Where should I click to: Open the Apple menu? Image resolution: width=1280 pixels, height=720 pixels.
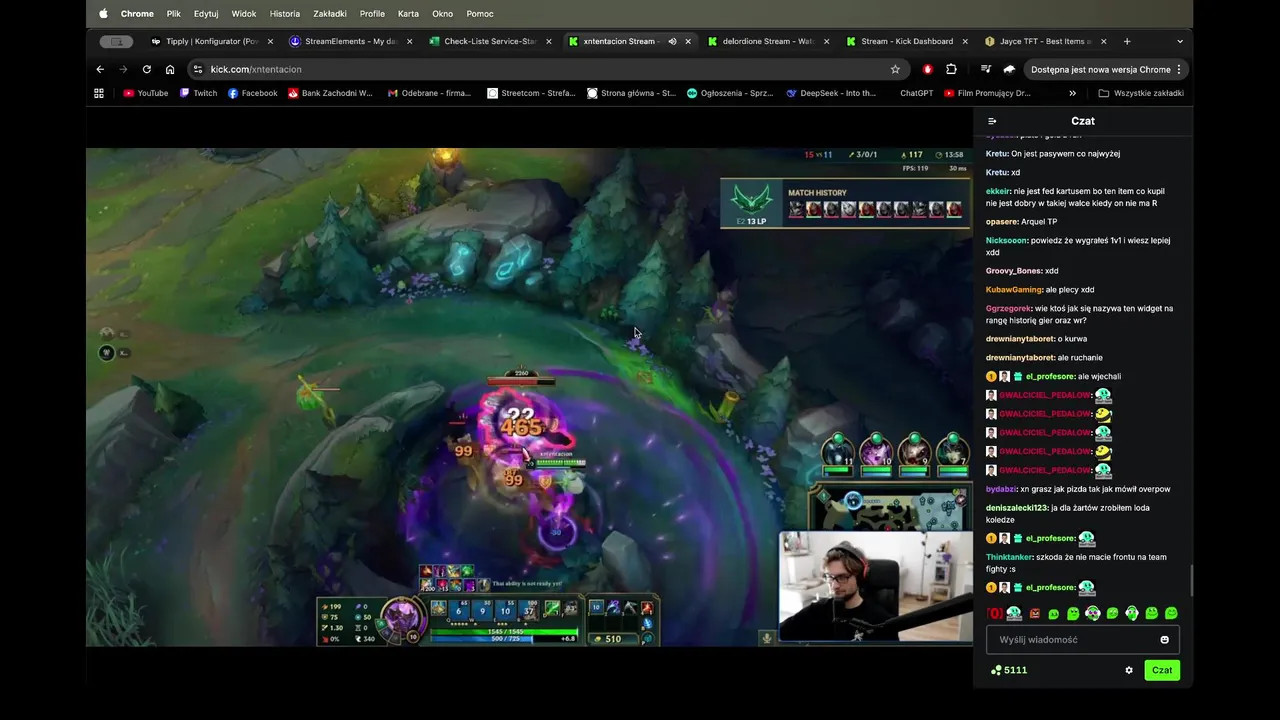point(103,14)
